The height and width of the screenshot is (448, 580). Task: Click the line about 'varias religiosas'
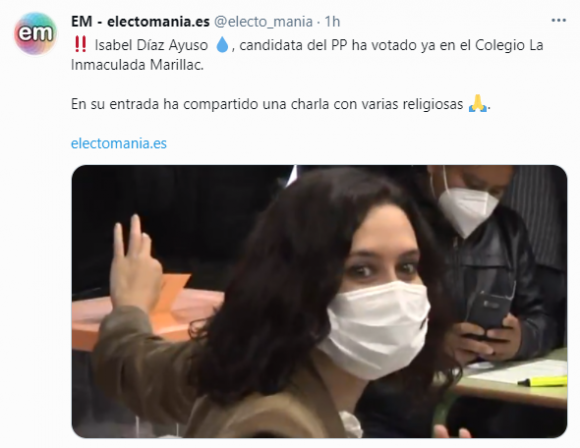pyautogui.click(x=281, y=104)
